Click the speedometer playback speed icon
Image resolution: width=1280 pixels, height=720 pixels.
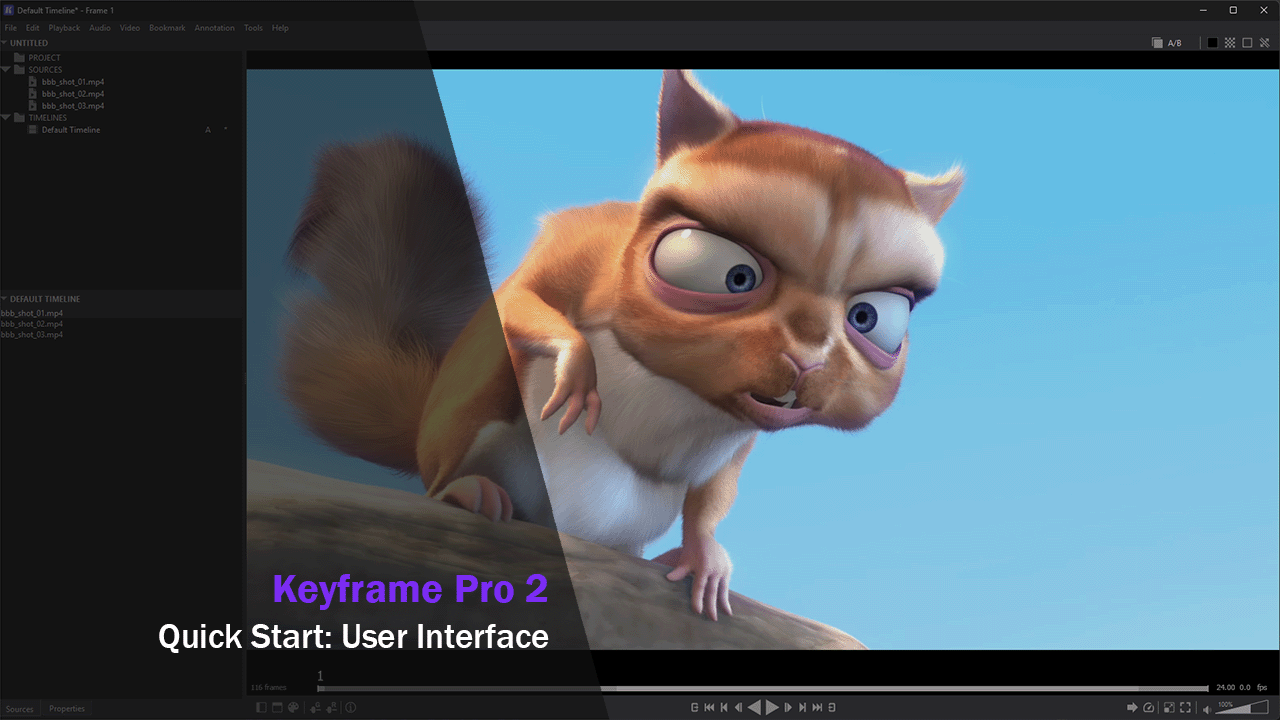coord(1148,708)
